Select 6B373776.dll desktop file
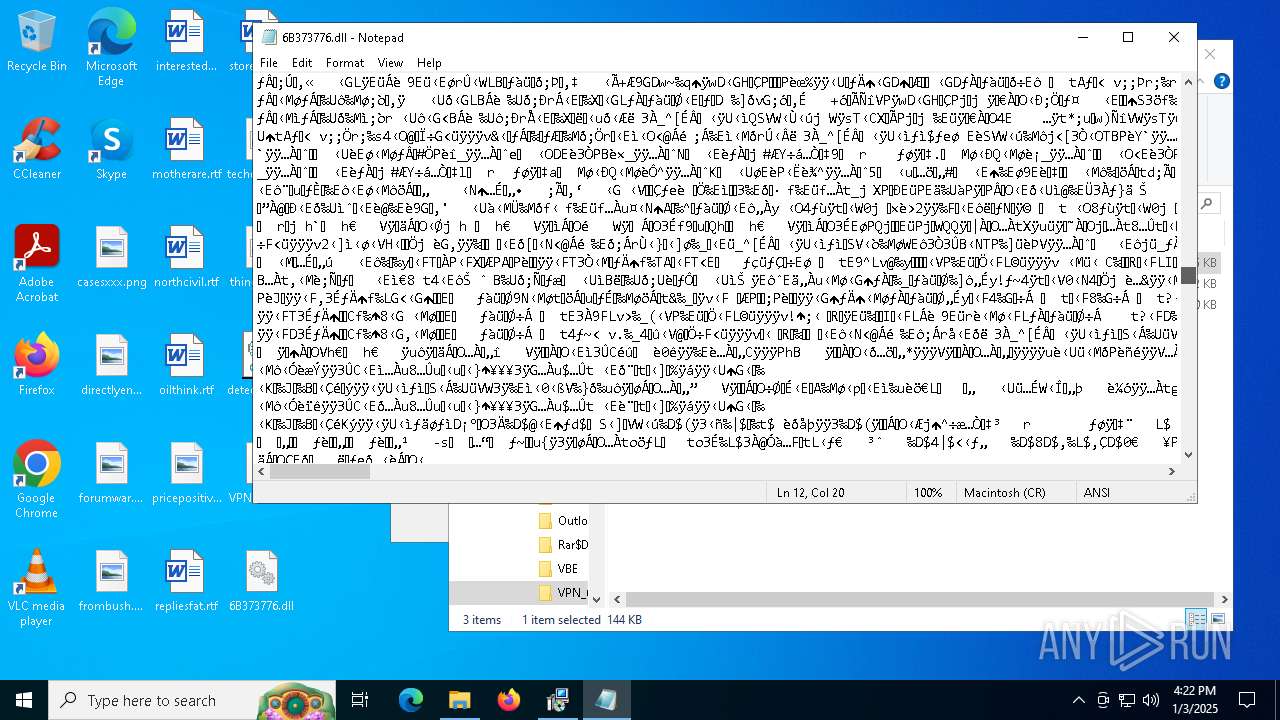The width and height of the screenshot is (1280, 720). coord(261,581)
